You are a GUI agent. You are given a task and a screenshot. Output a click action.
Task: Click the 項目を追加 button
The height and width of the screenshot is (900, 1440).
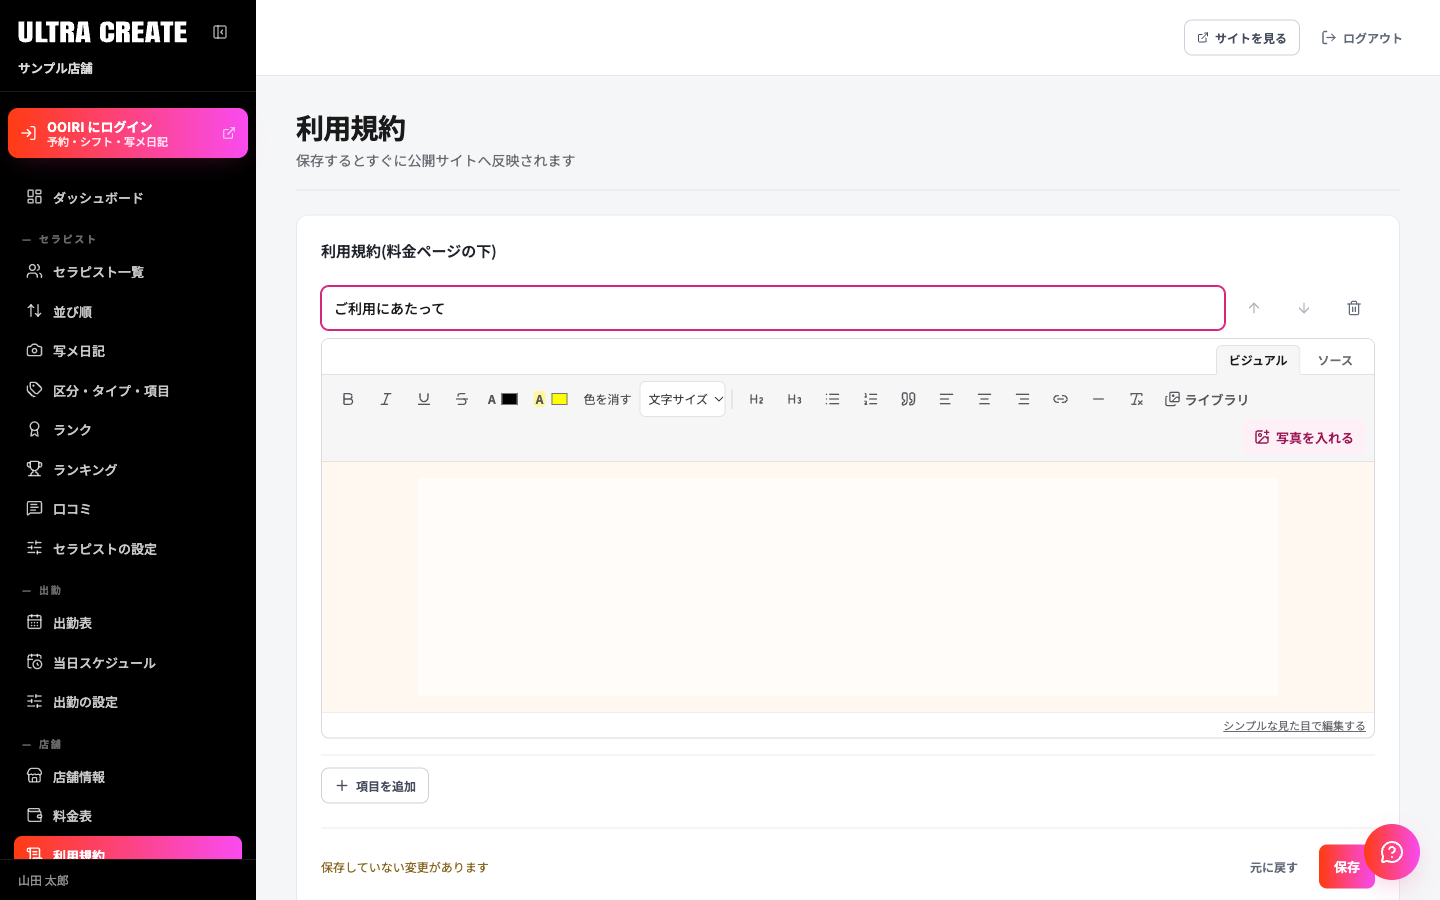pyautogui.click(x=375, y=786)
